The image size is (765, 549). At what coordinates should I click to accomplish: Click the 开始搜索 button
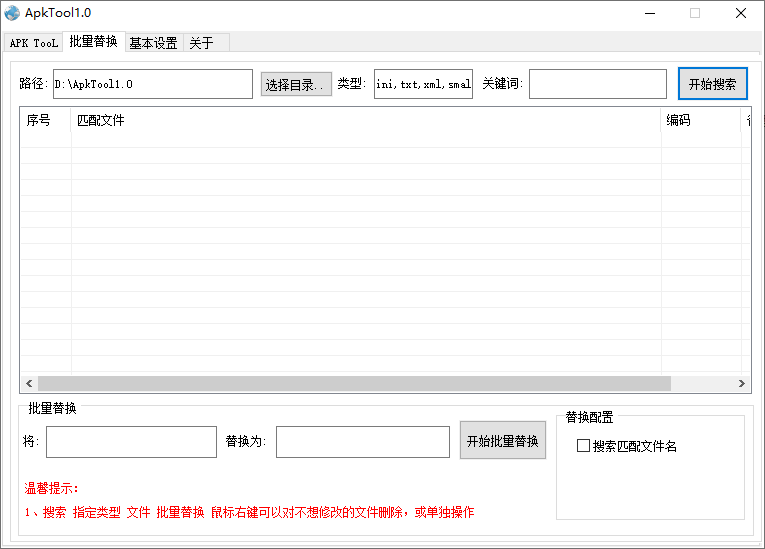pyautogui.click(x=713, y=84)
